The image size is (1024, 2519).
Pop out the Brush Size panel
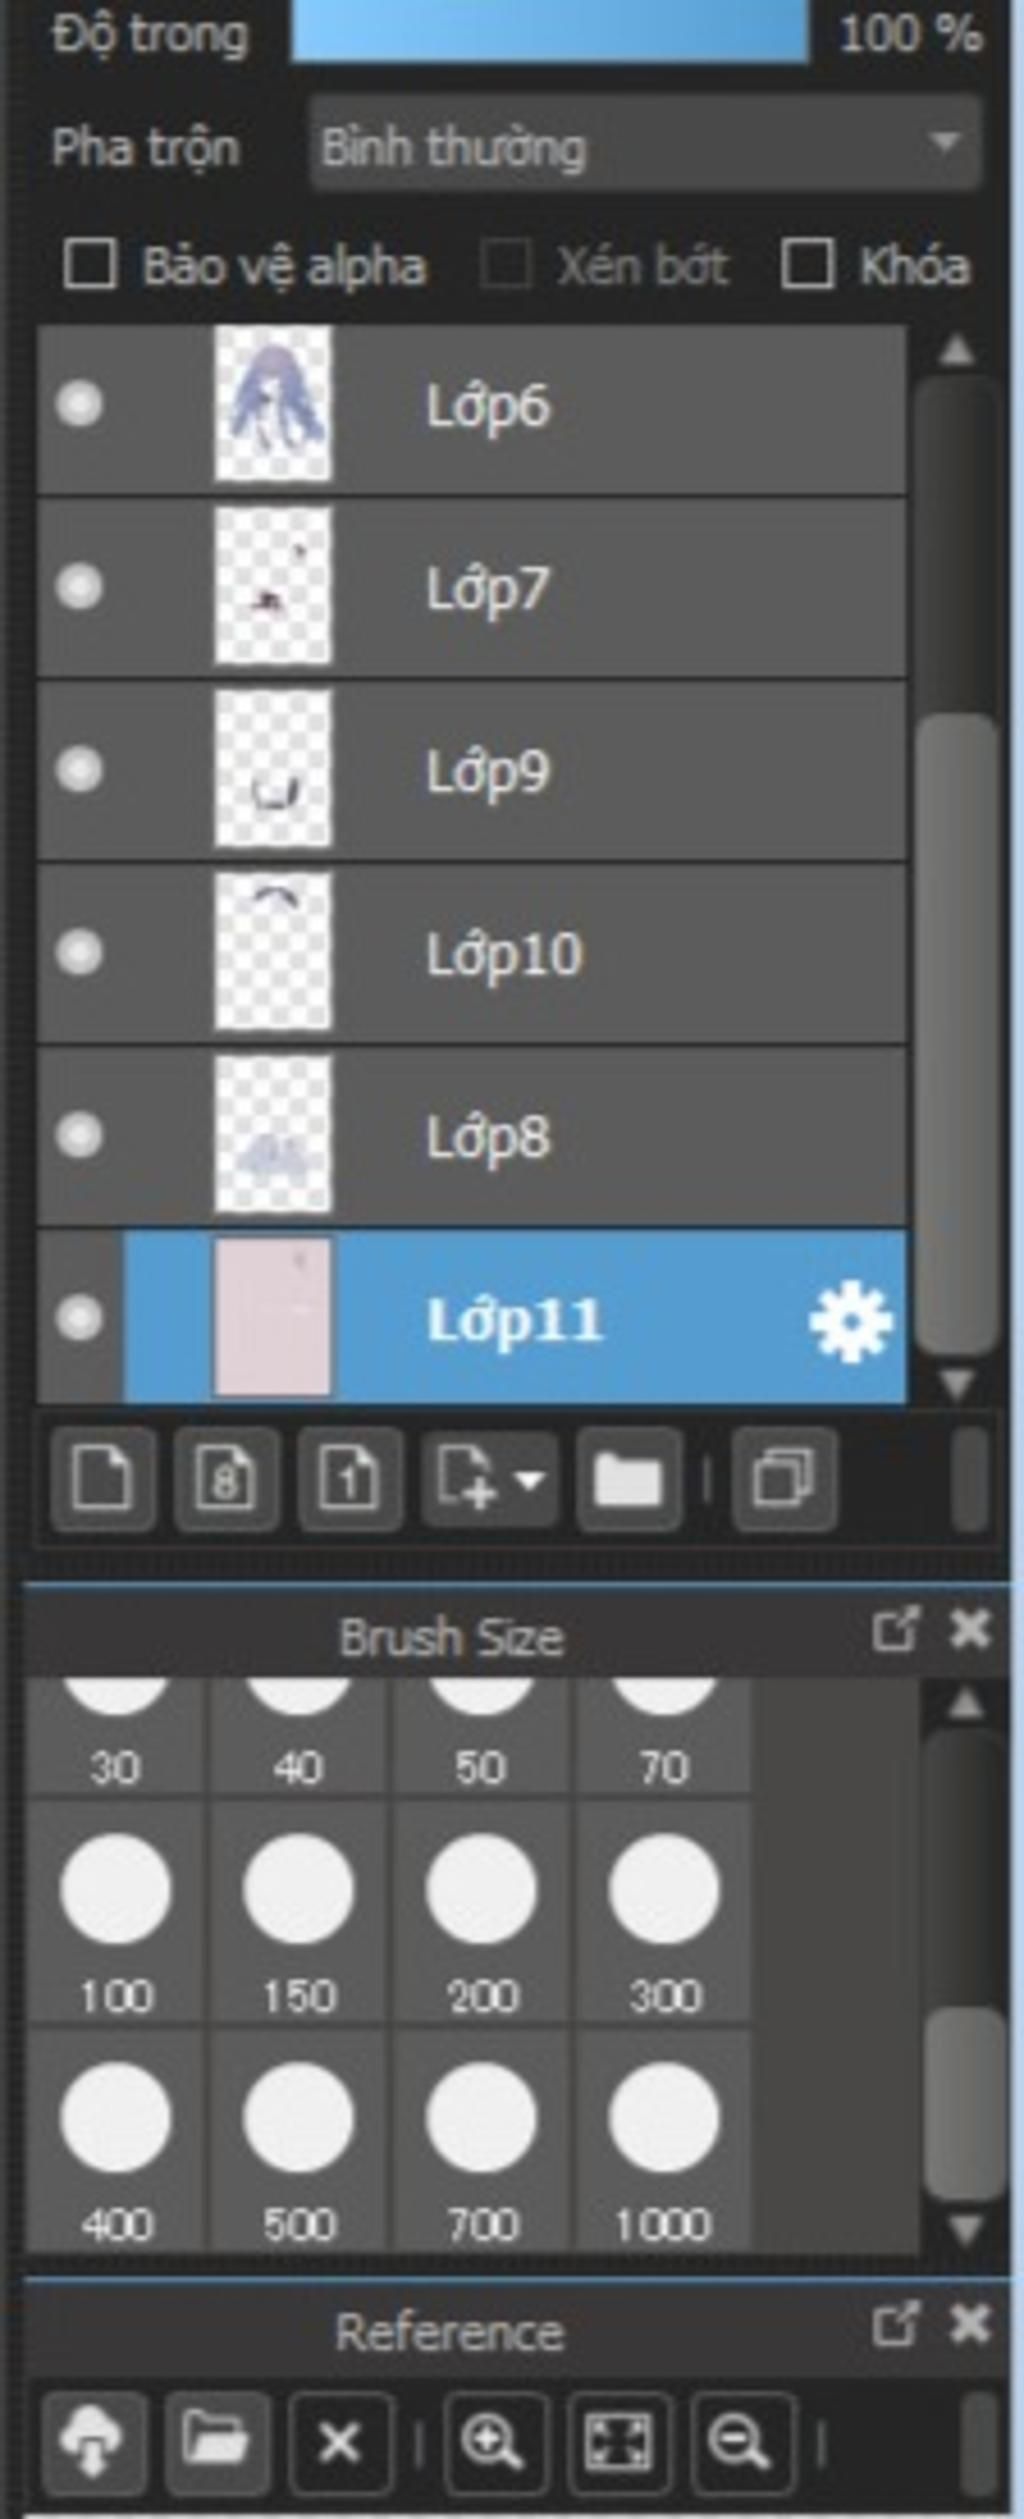(x=895, y=1629)
